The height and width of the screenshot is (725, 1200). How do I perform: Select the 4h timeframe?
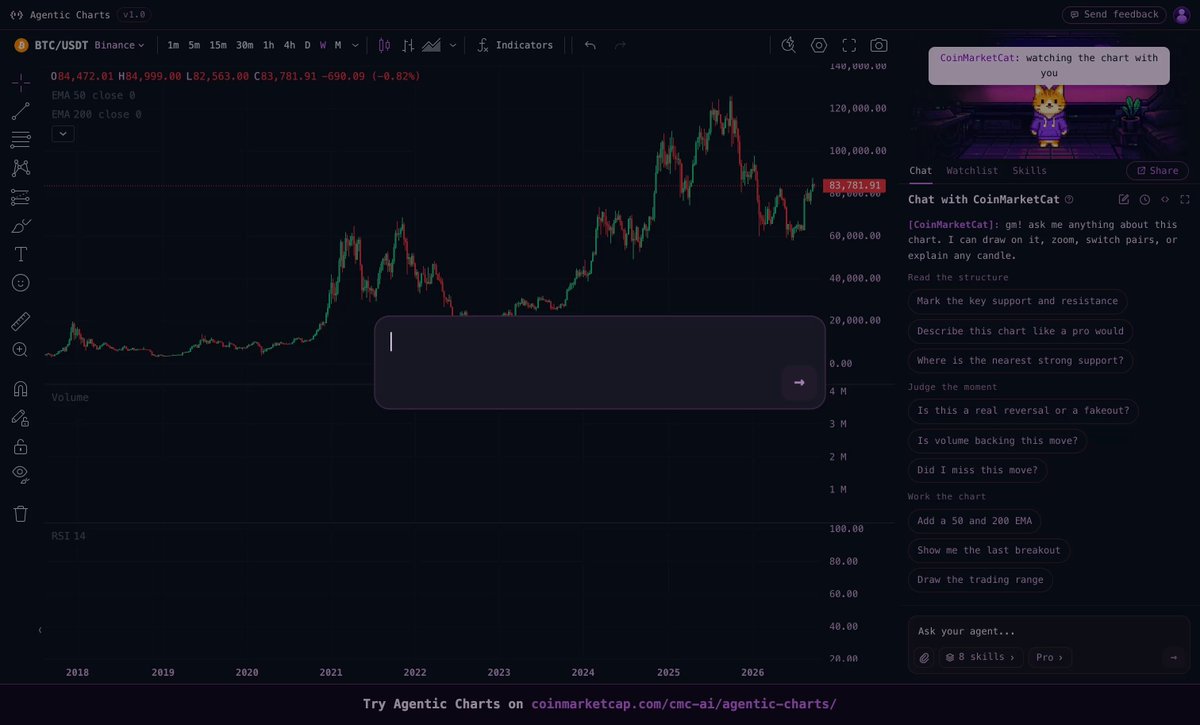point(289,45)
